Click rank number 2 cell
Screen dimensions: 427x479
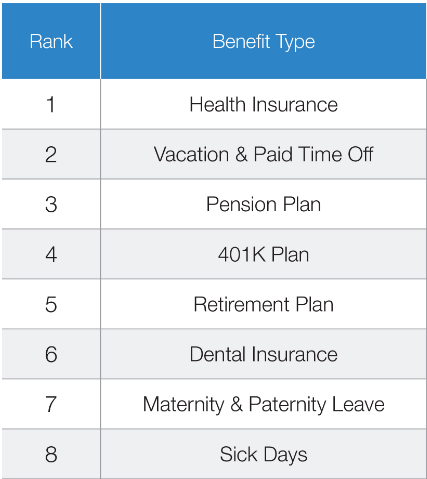point(51,154)
